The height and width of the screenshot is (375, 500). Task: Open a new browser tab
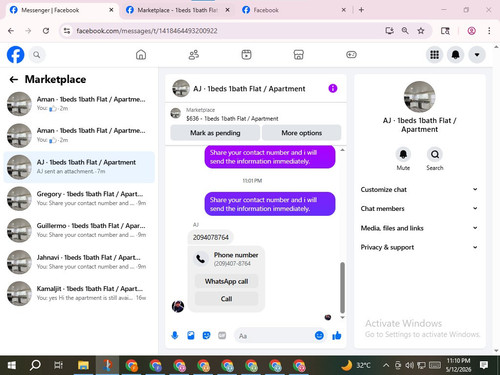(361, 10)
